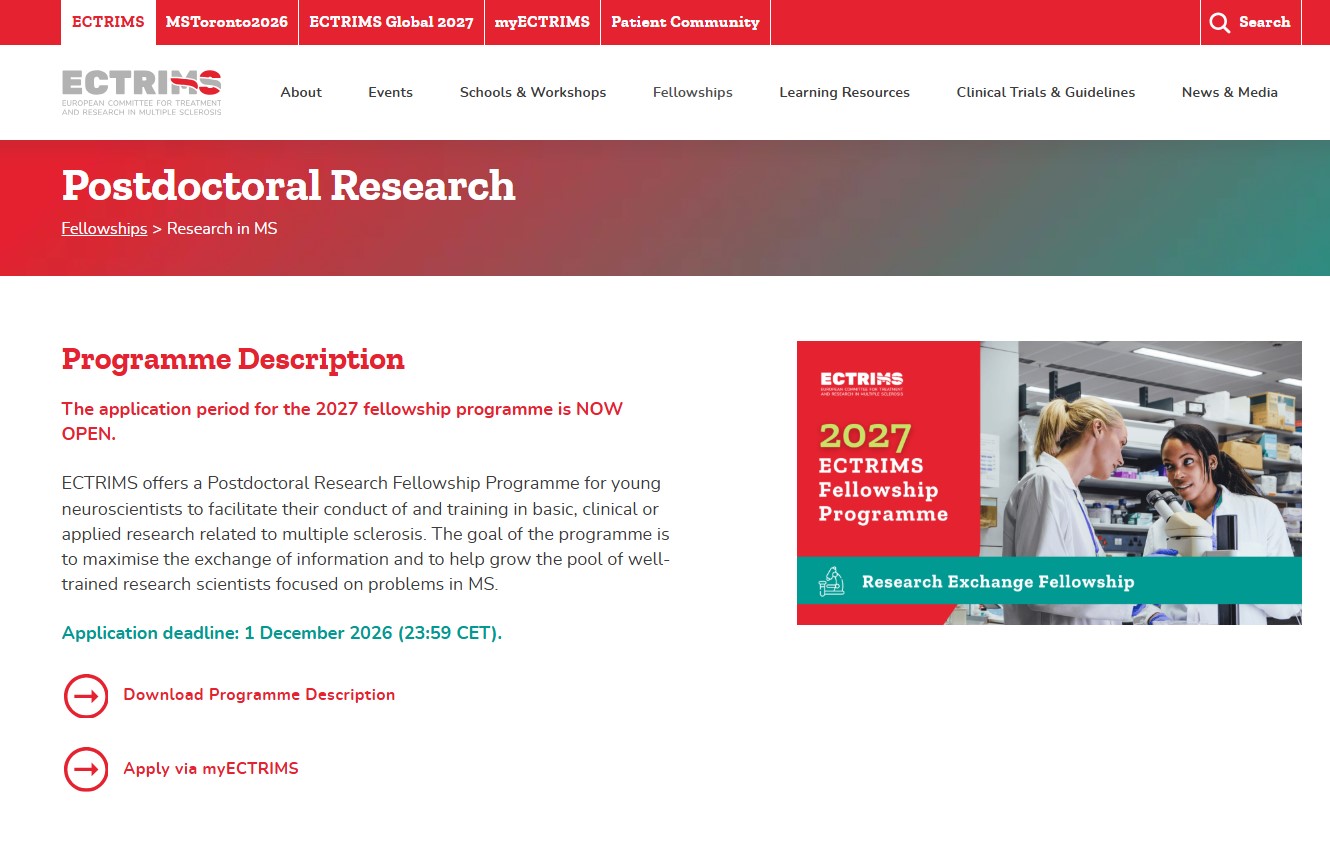Screen dimensions: 1330x857
Task: Click the Search label in header
Action: [1264, 22]
